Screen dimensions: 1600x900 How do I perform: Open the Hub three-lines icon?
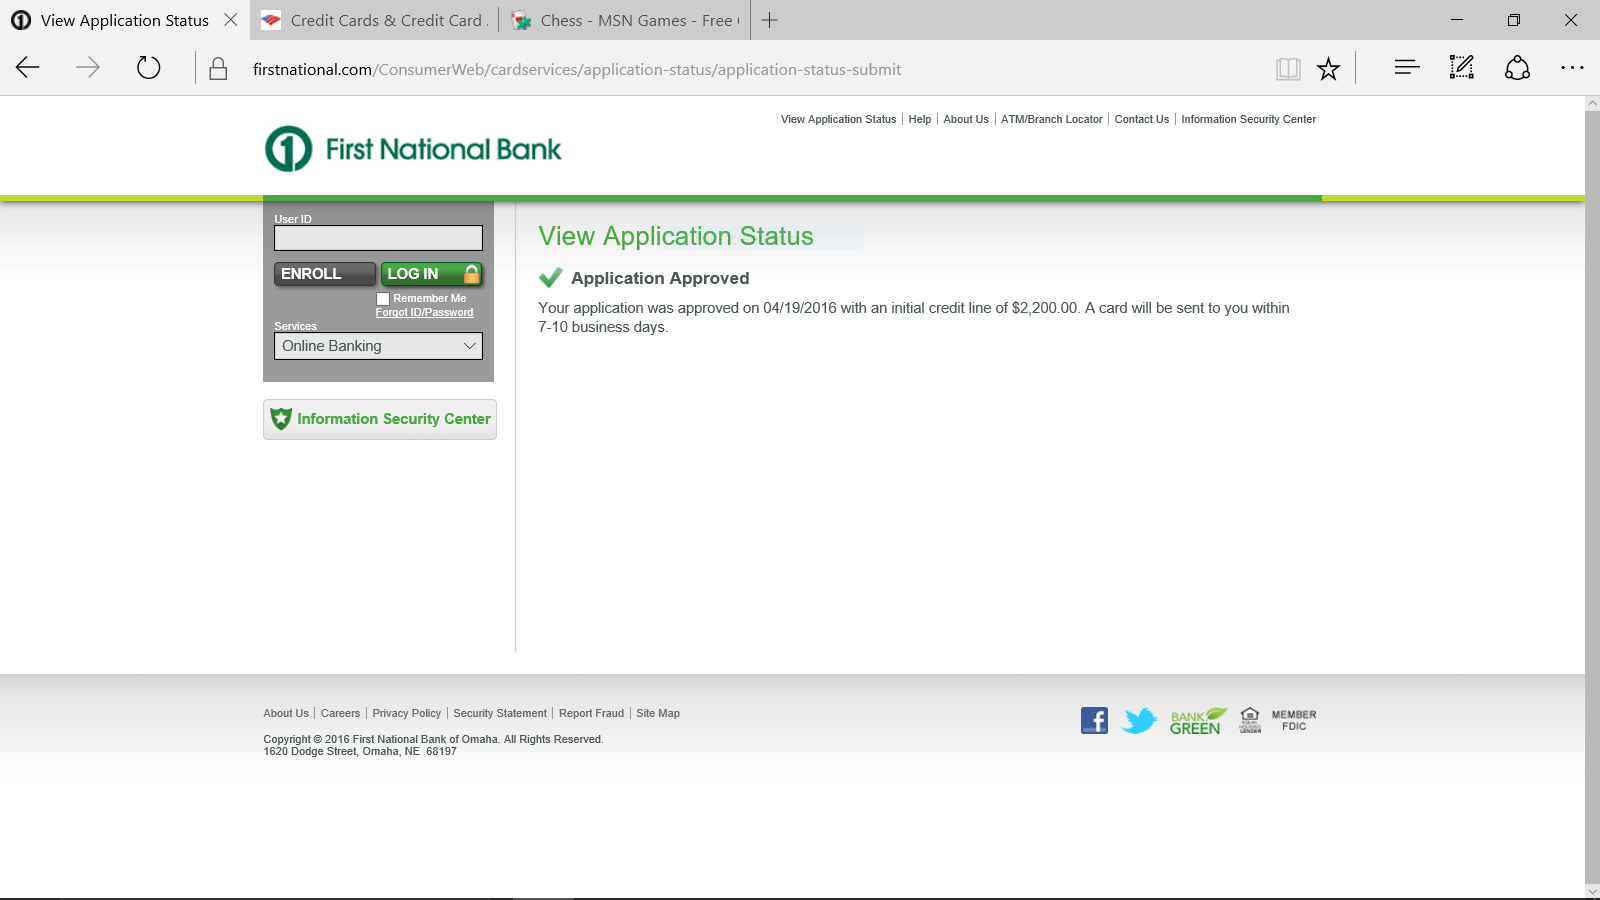(1407, 68)
